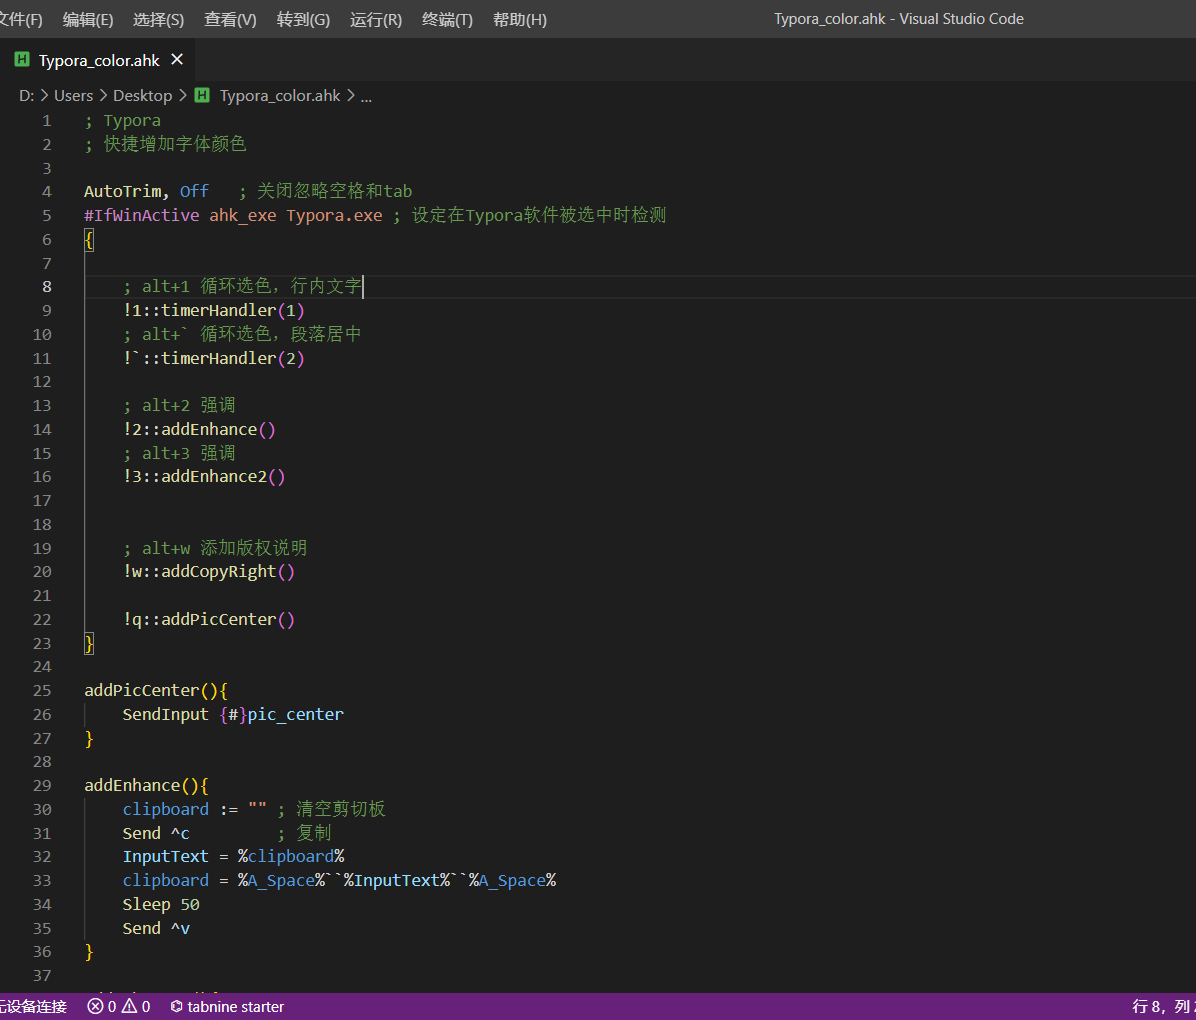The image size is (1196, 1020).
Task: Click the Users breadcrumb segment
Action: tap(73, 95)
